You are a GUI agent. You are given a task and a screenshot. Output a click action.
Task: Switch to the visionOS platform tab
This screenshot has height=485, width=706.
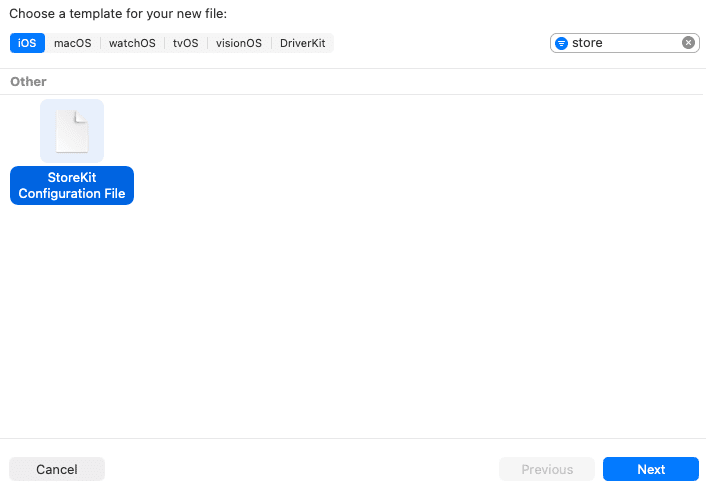tap(239, 43)
